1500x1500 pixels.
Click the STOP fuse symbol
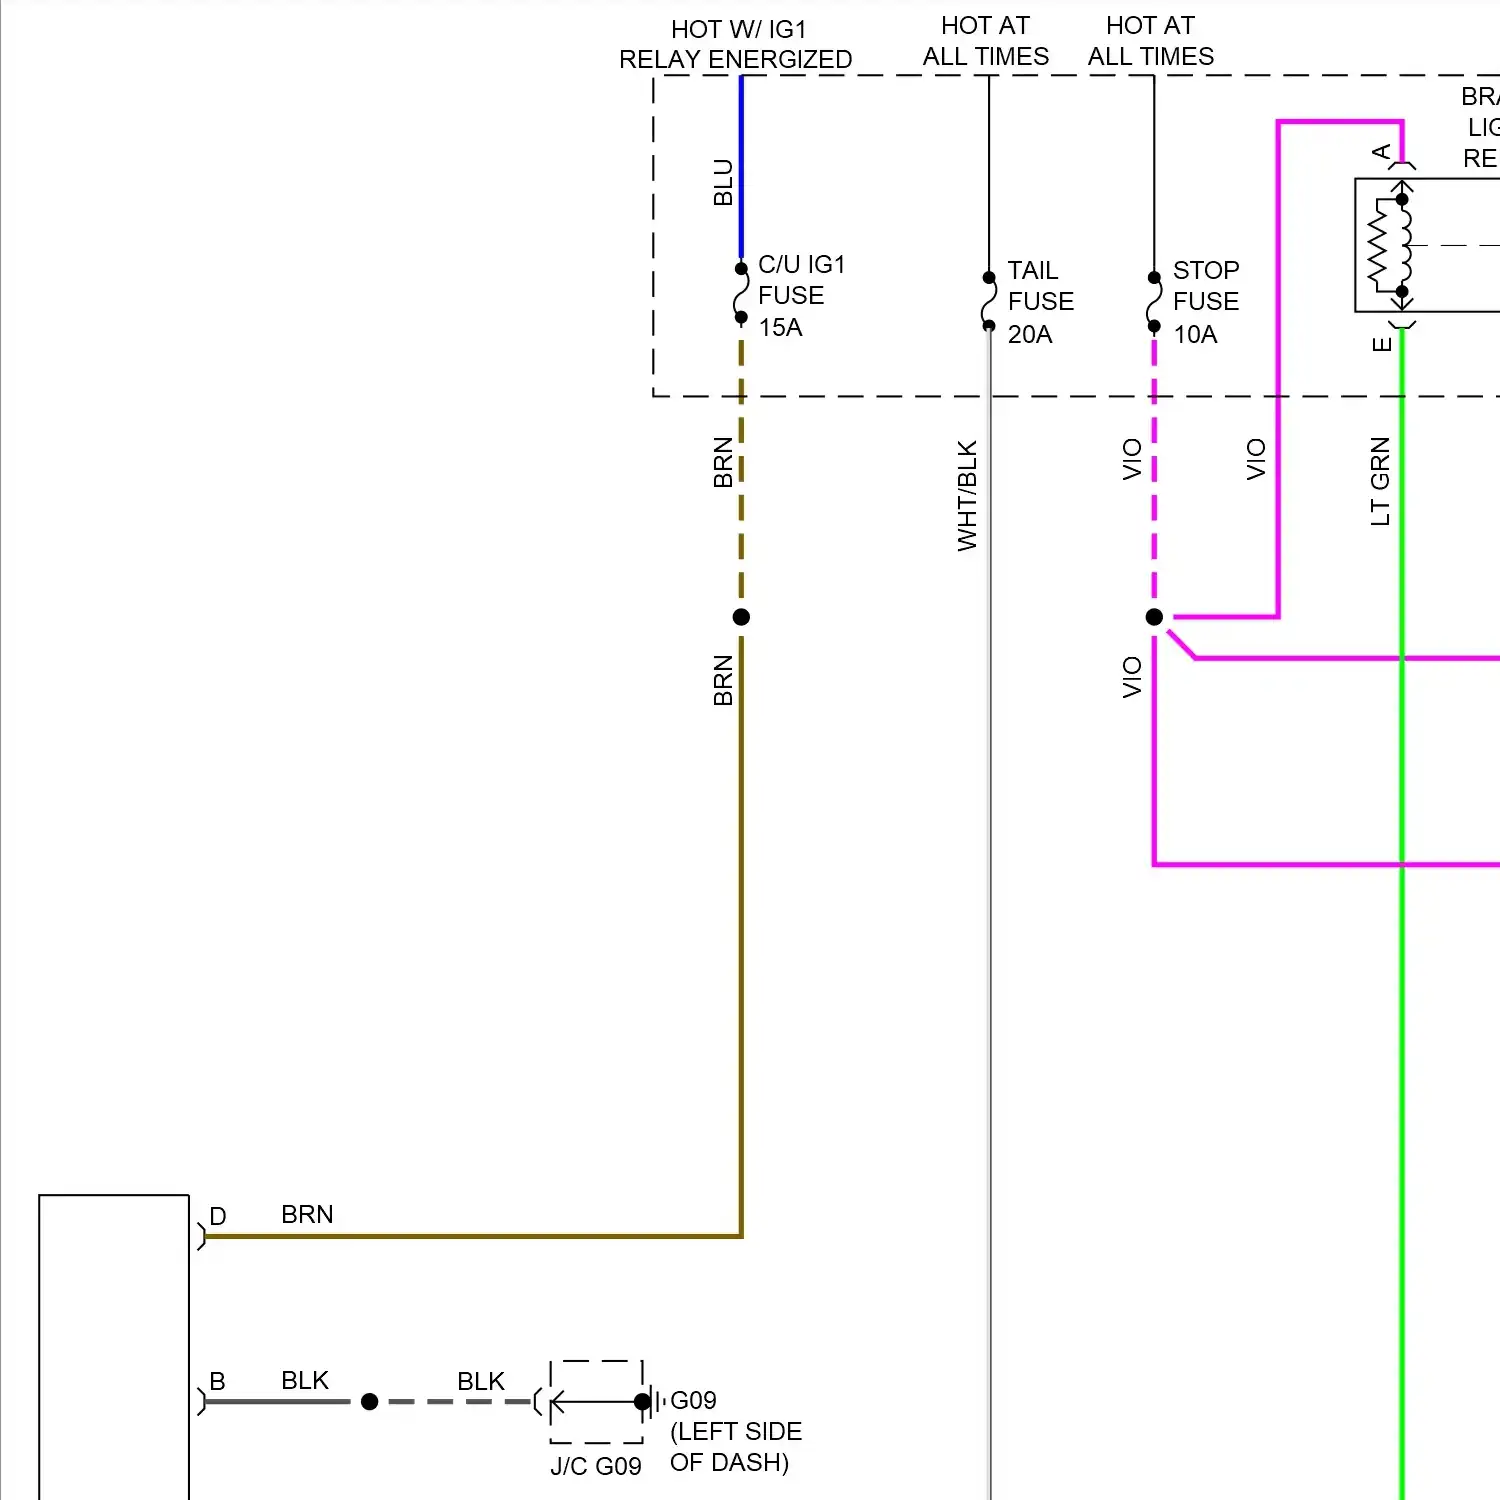[1154, 302]
